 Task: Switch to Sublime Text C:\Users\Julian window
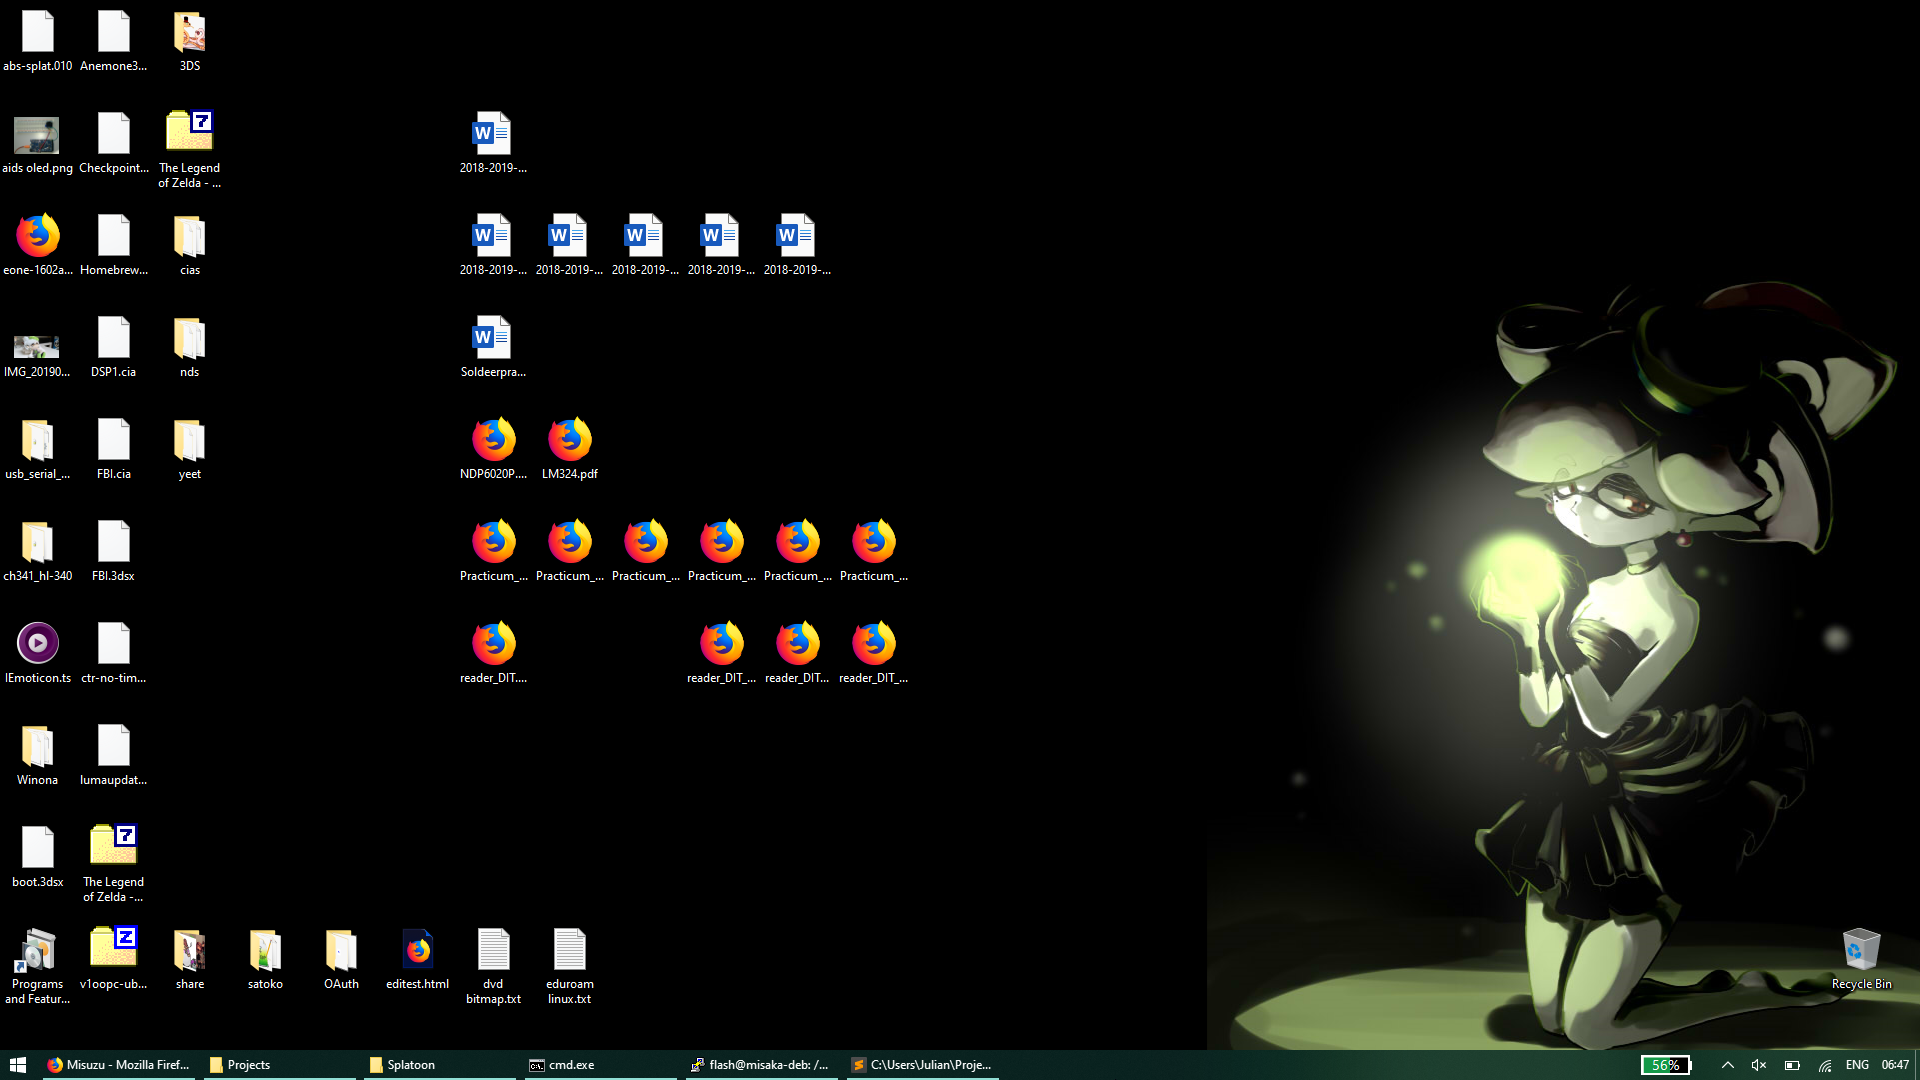coord(922,1065)
